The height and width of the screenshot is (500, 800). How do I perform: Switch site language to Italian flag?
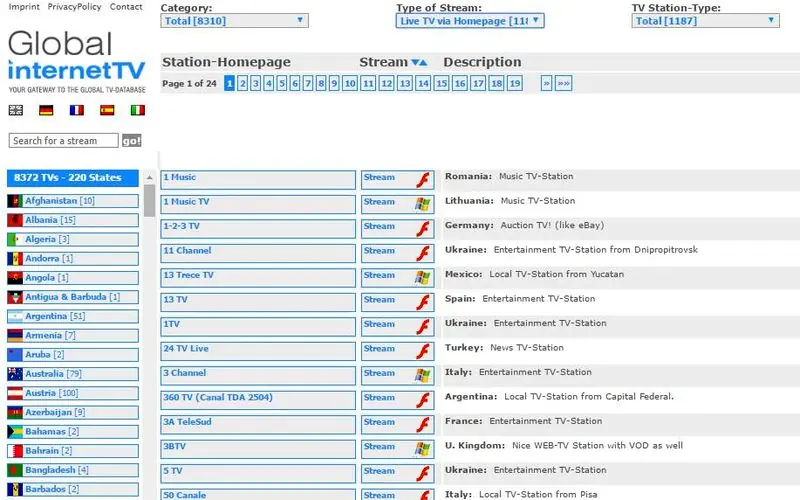coord(138,110)
